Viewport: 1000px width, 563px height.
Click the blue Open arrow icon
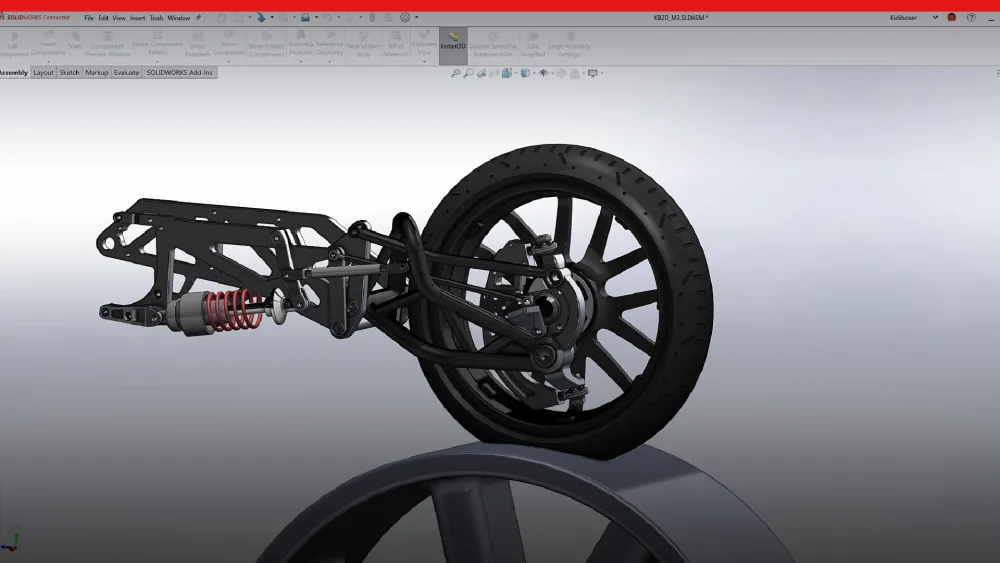pyautogui.click(x=261, y=18)
